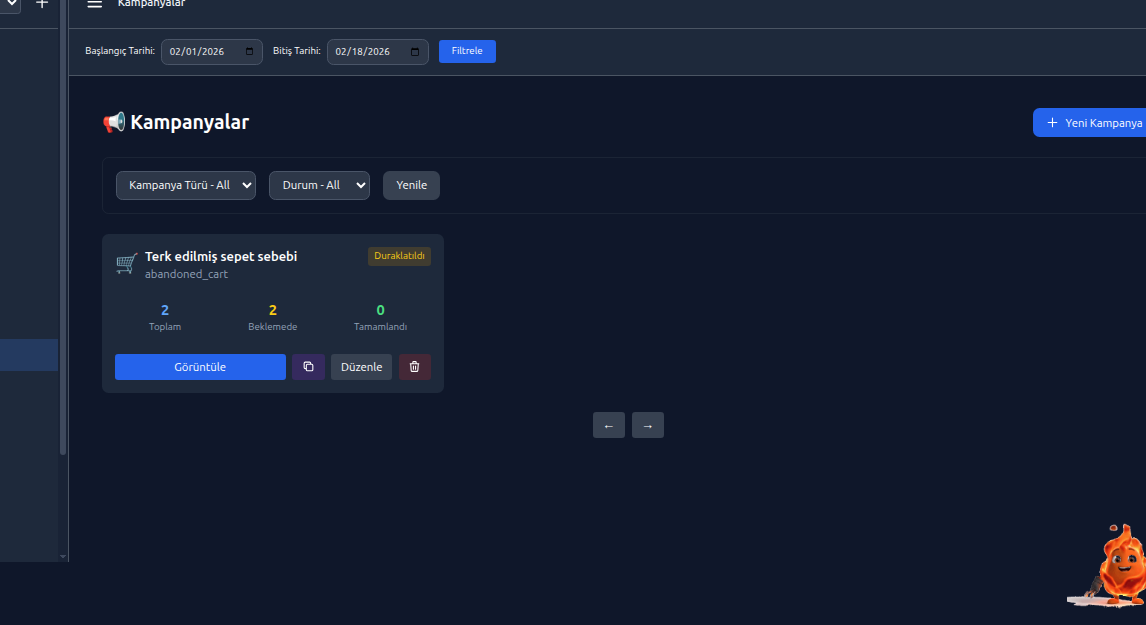Open the Terk edilmiş sepet sebebi campaign title

pyautogui.click(x=221, y=256)
